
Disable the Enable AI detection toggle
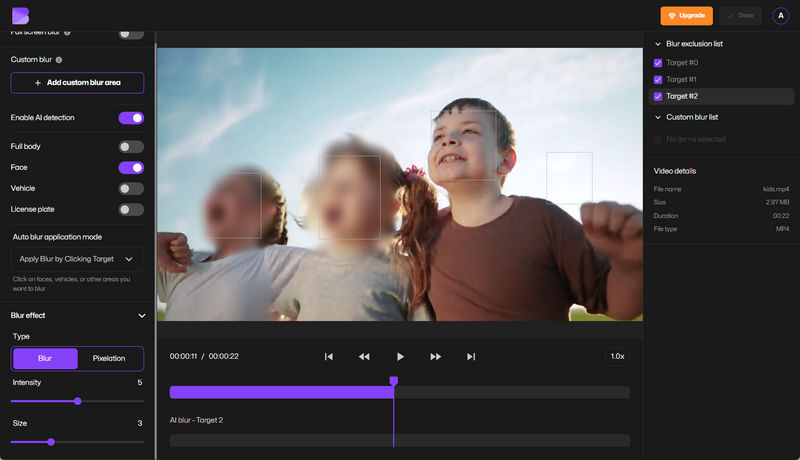[131, 118]
